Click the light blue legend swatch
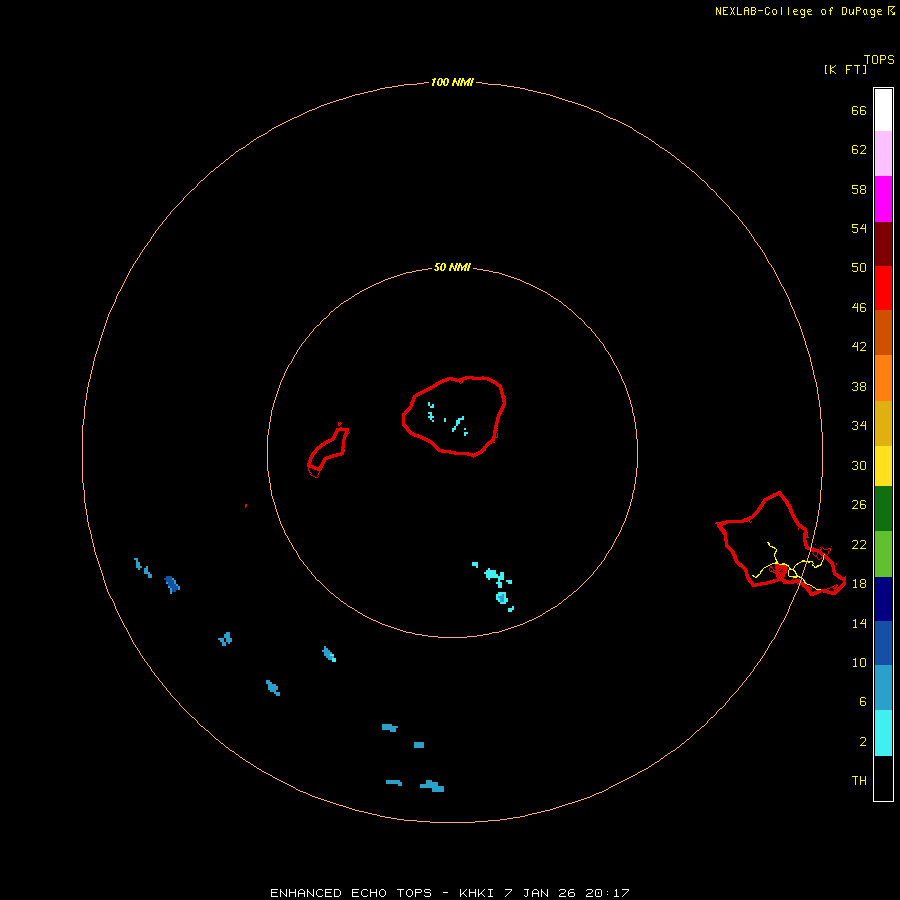The height and width of the screenshot is (900, 900). coord(883,688)
